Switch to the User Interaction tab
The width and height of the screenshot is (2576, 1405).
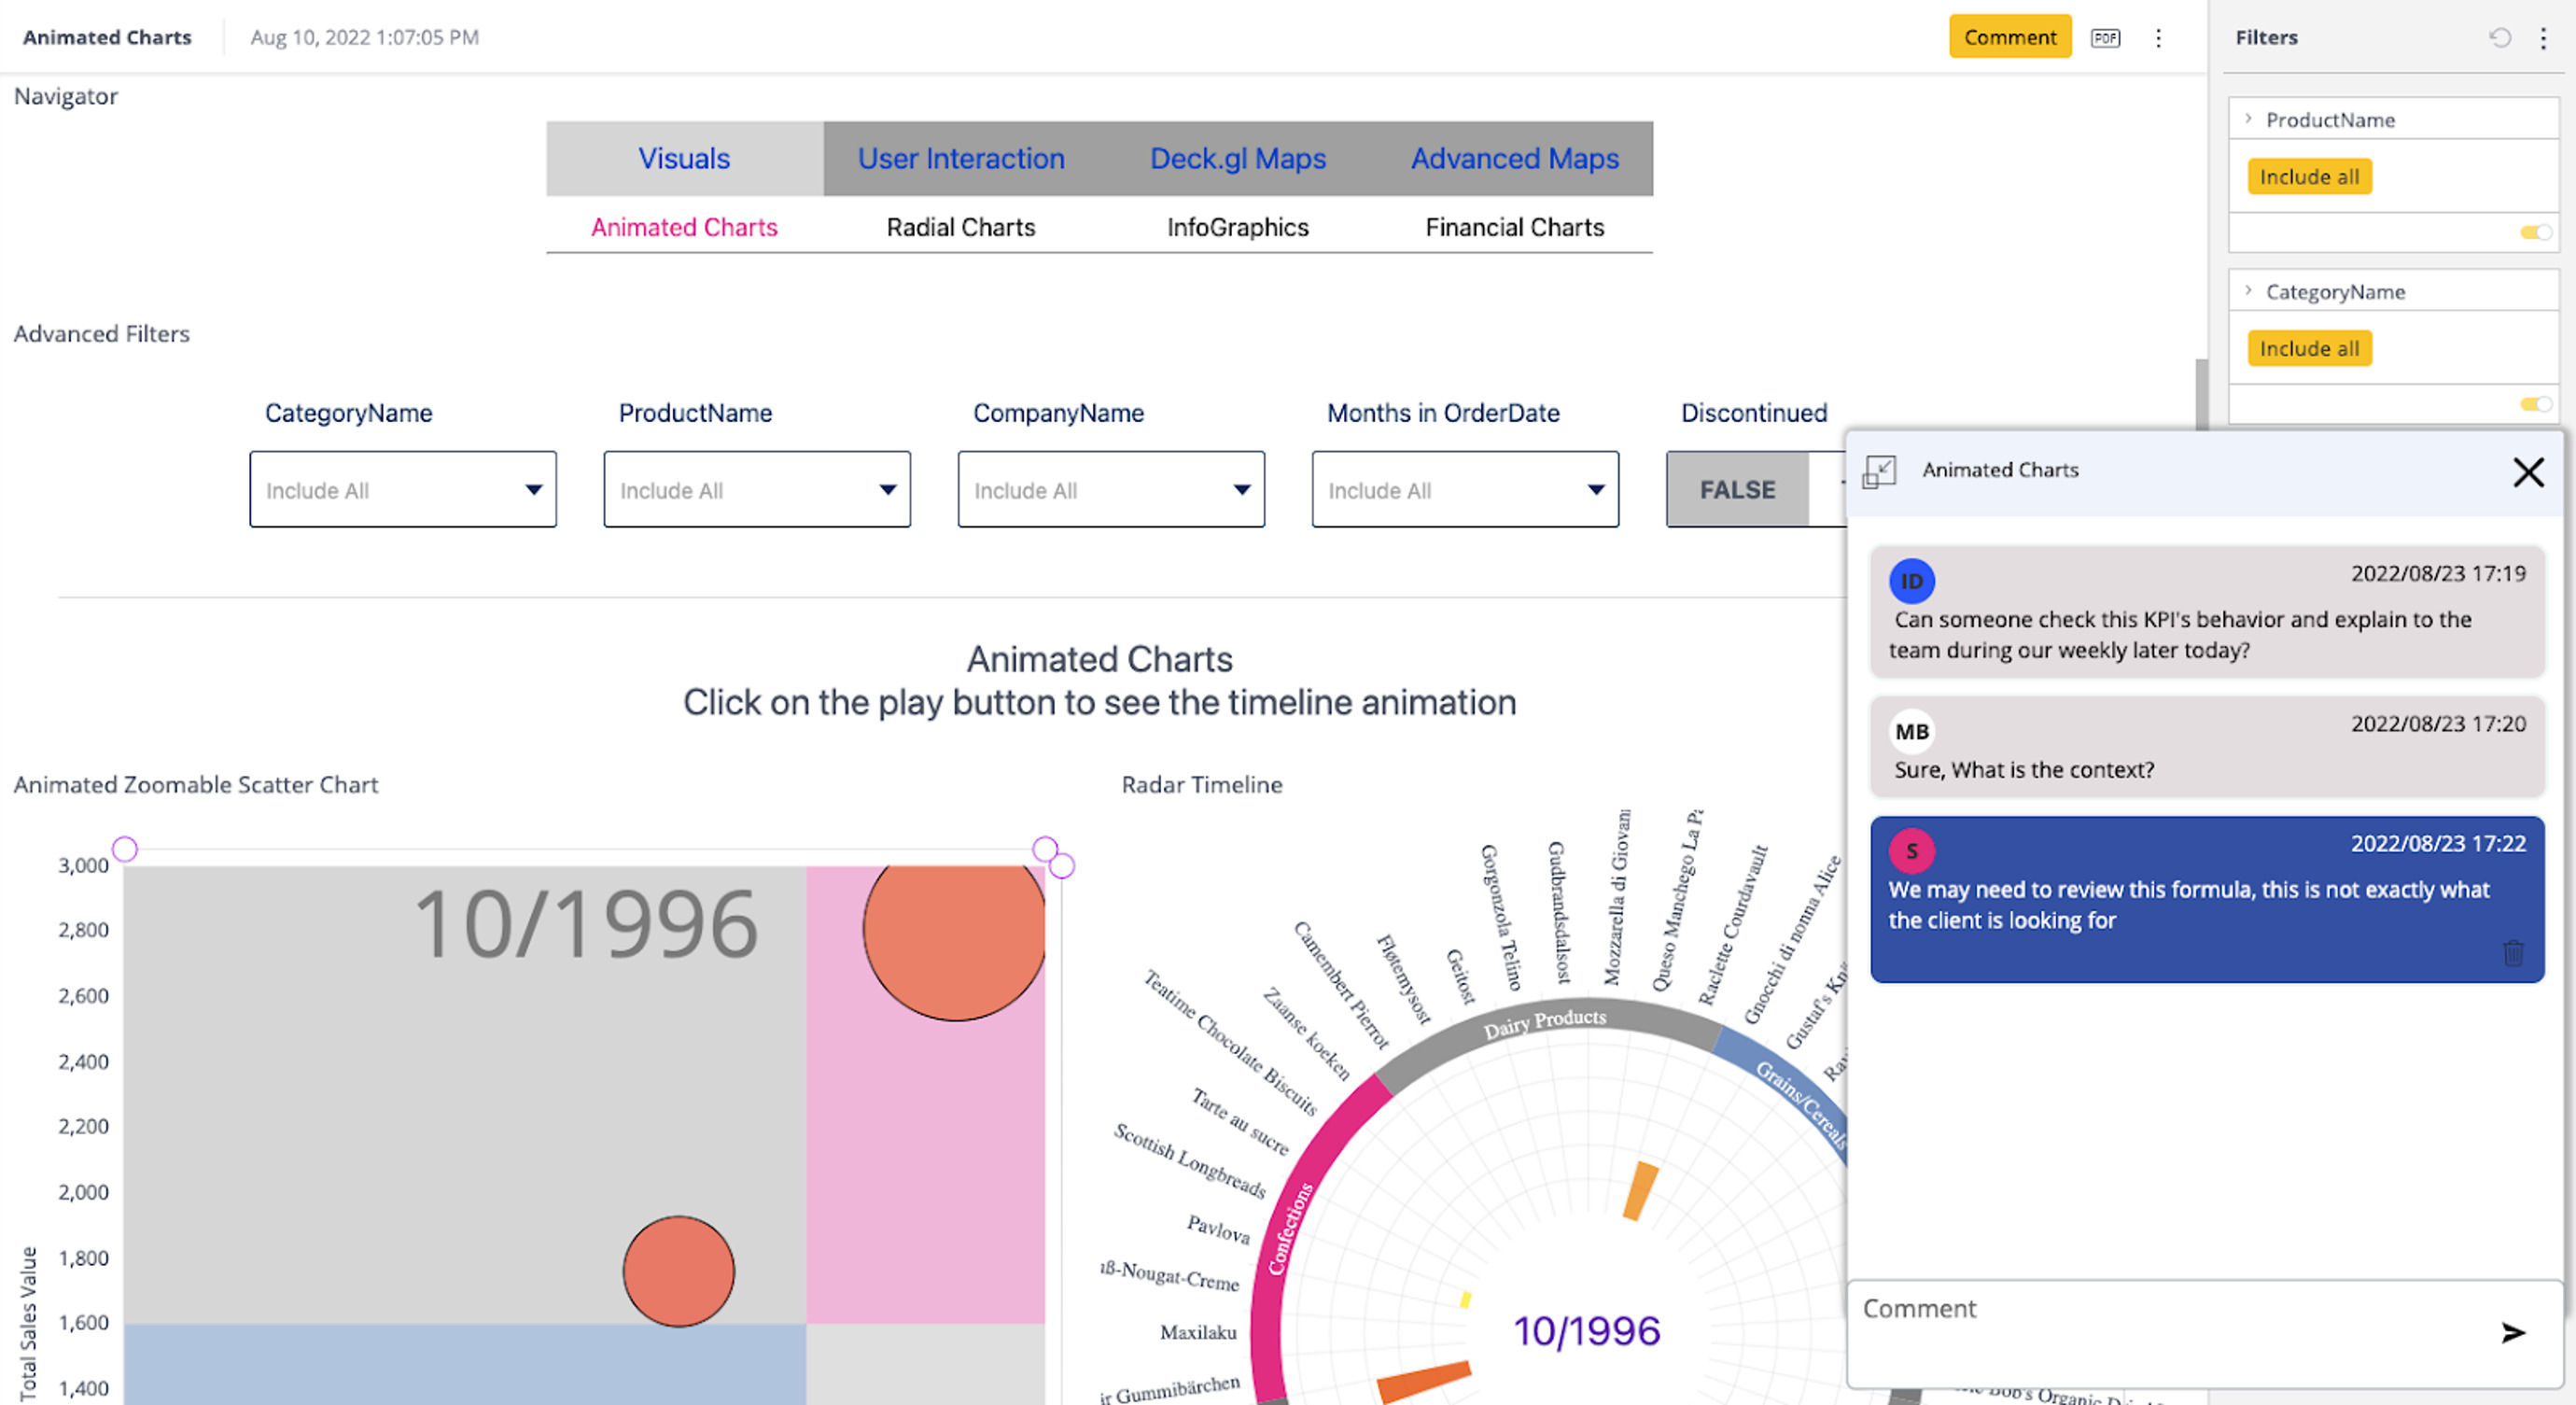pyautogui.click(x=961, y=158)
